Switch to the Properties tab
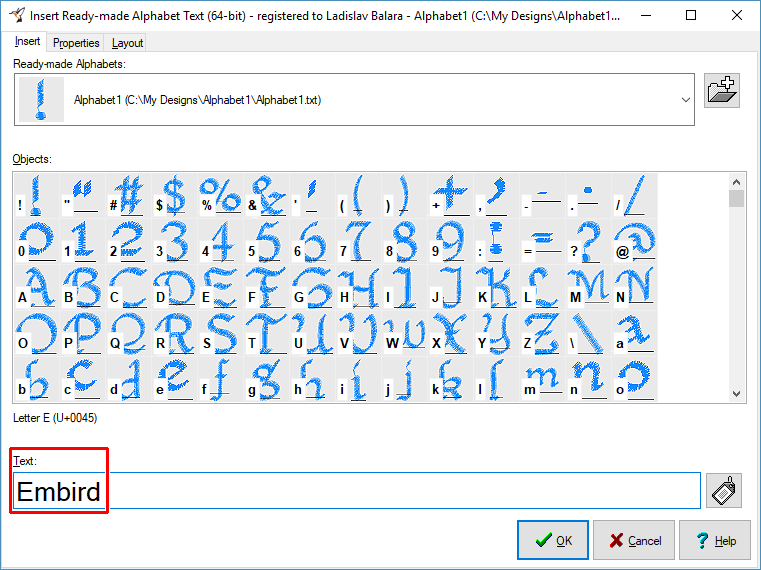Image resolution: width=761 pixels, height=570 pixels. (76, 43)
